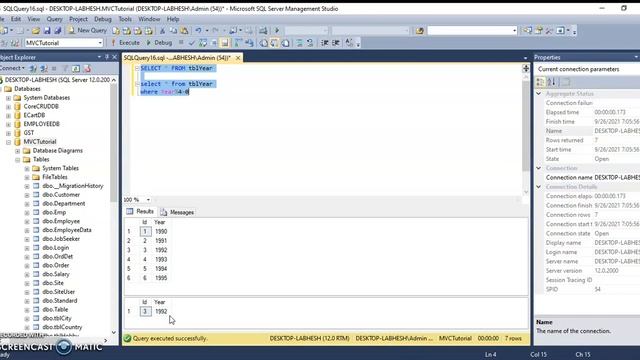
Task: Click the Undo arrow icon
Action: click(198, 31)
